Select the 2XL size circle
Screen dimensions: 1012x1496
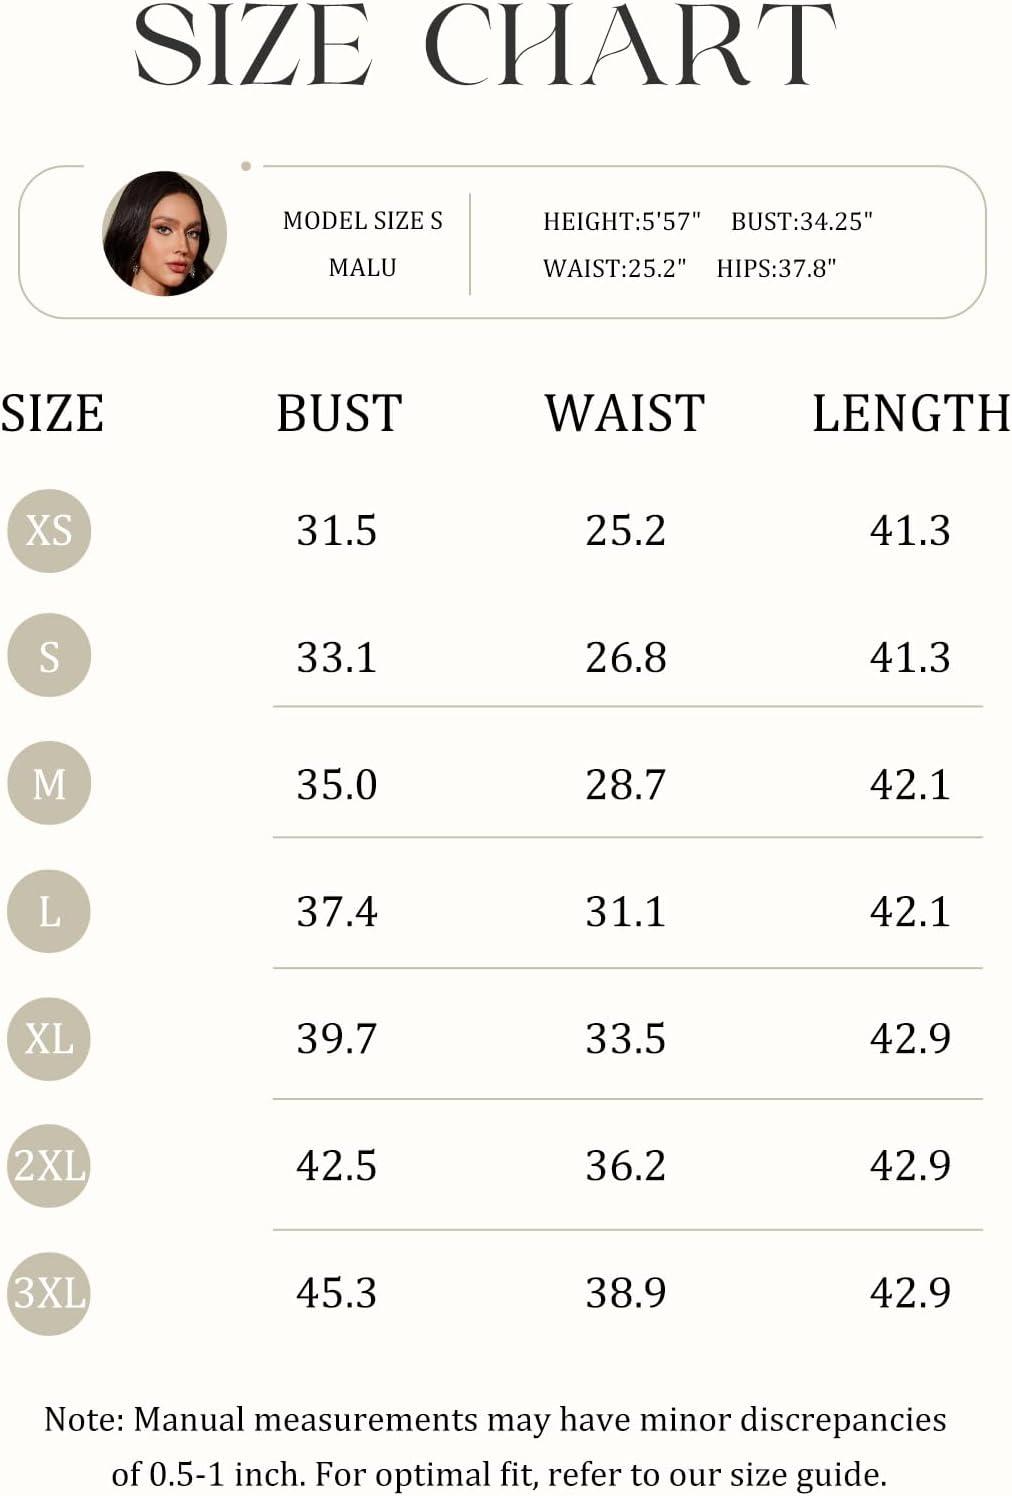49,1165
